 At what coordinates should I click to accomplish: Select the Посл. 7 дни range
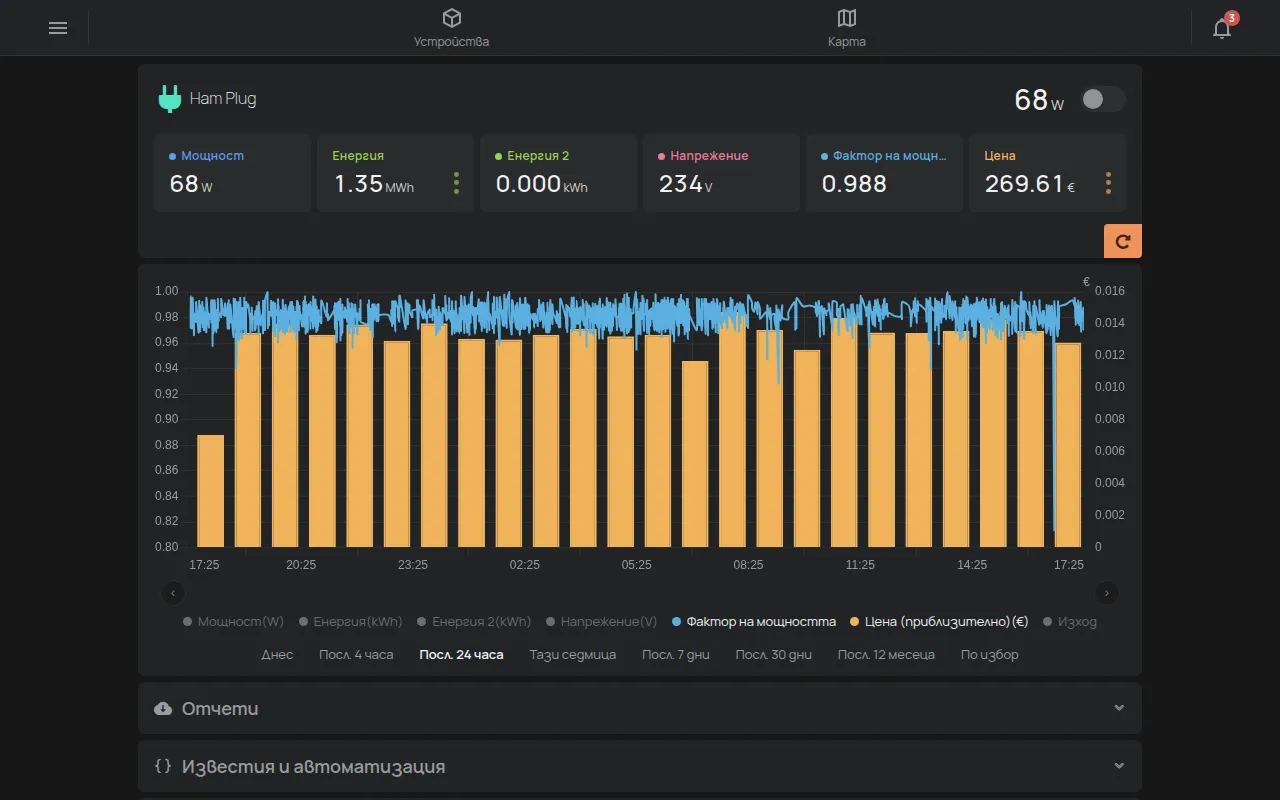tap(676, 655)
